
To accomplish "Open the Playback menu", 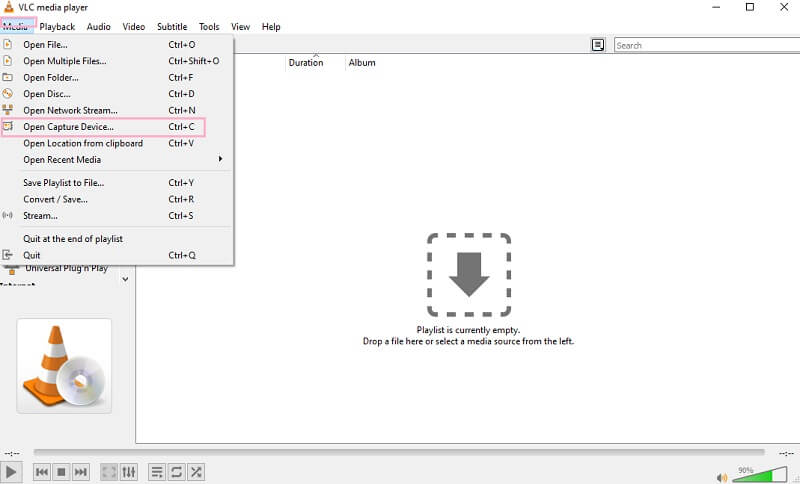I will [57, 27].
